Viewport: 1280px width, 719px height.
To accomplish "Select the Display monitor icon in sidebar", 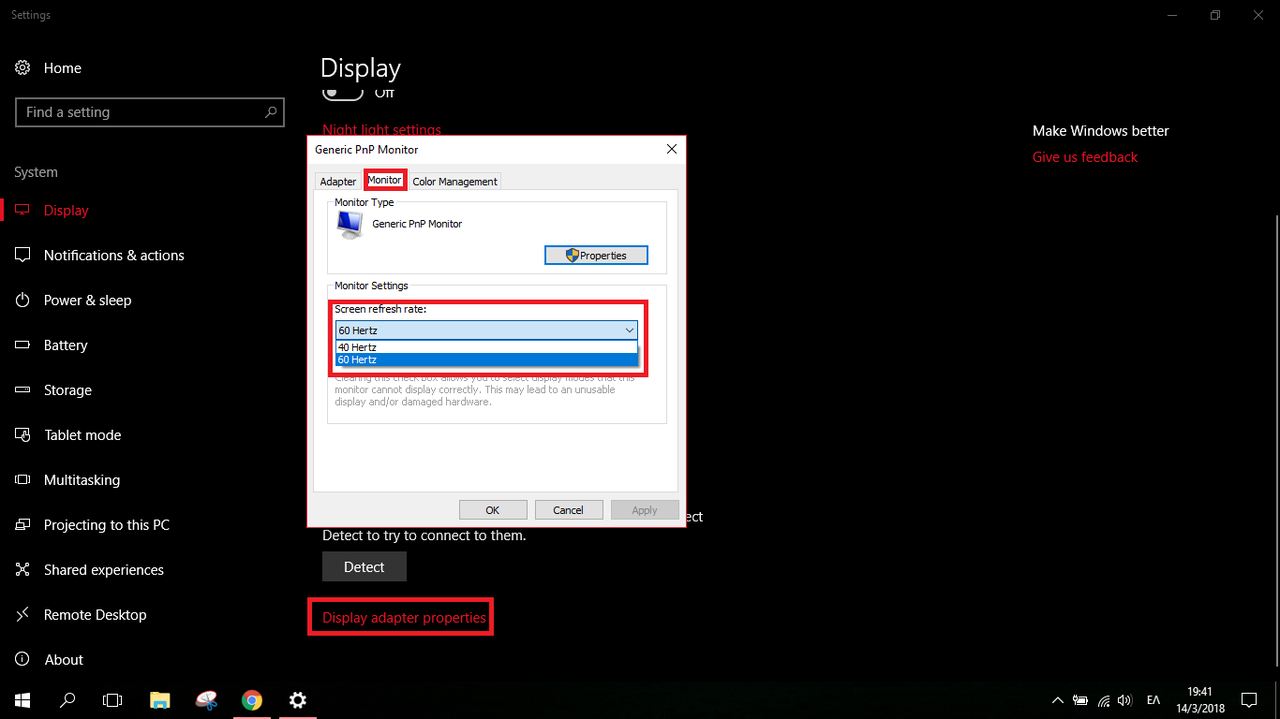I will point(23,210).
